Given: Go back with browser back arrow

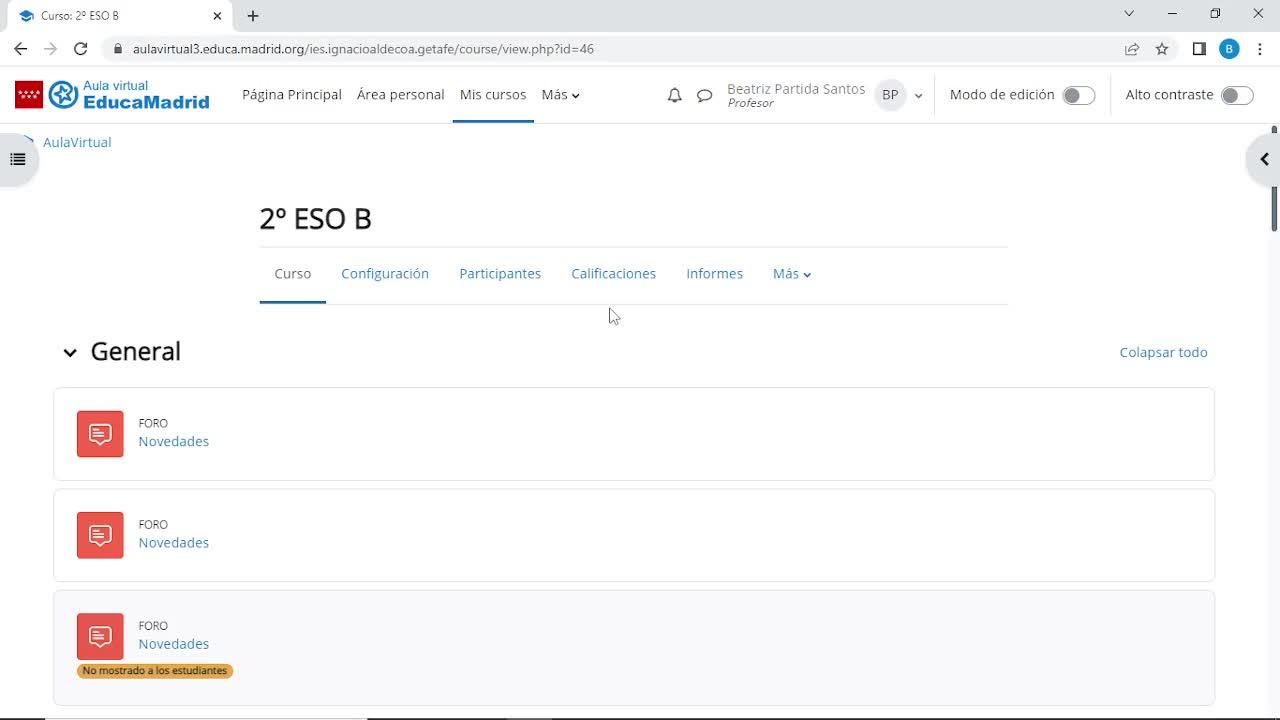Looking at the screenshot, I should [x=21, y=48].
